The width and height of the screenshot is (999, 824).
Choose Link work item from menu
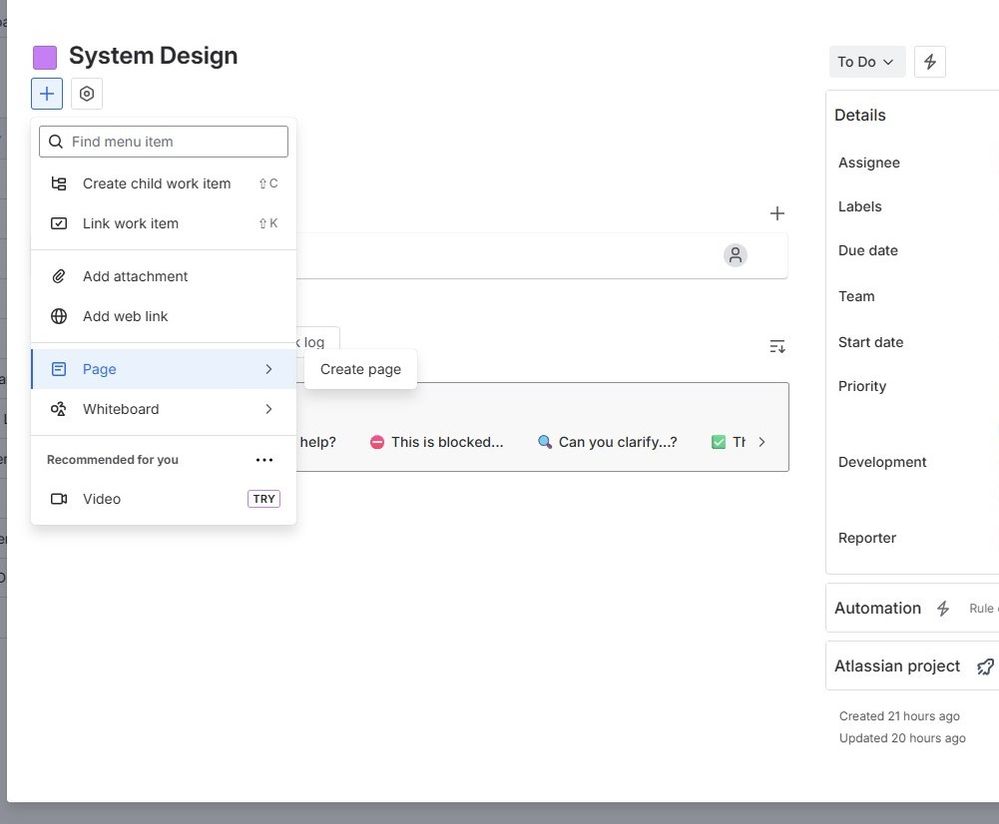tap(164, 223)
